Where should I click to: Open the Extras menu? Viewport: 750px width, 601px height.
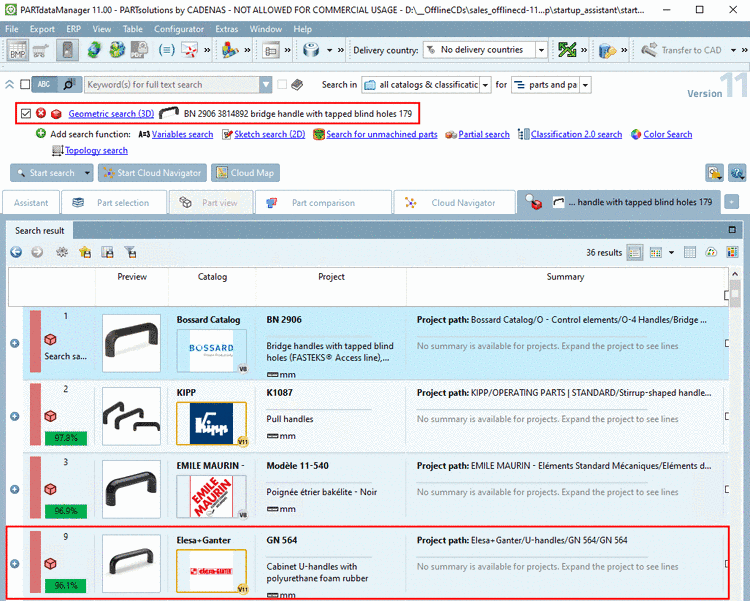226,29
